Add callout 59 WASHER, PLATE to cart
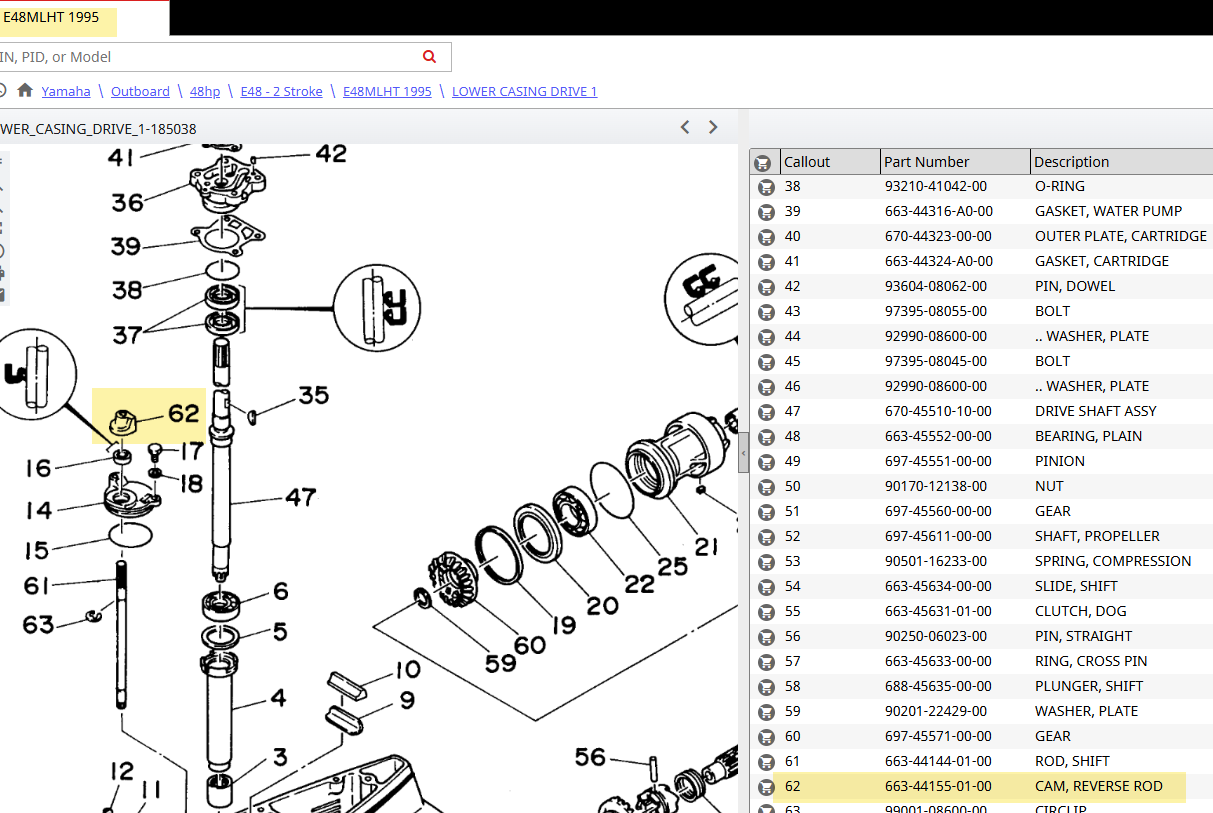Image resolution: width=1213 pixels, height=813 pixels. tap(766, 712)
